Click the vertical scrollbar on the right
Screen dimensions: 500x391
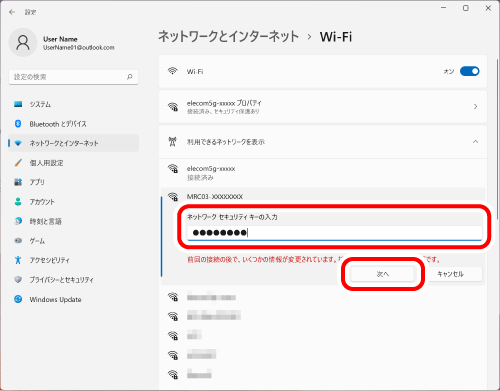(497, 138)
